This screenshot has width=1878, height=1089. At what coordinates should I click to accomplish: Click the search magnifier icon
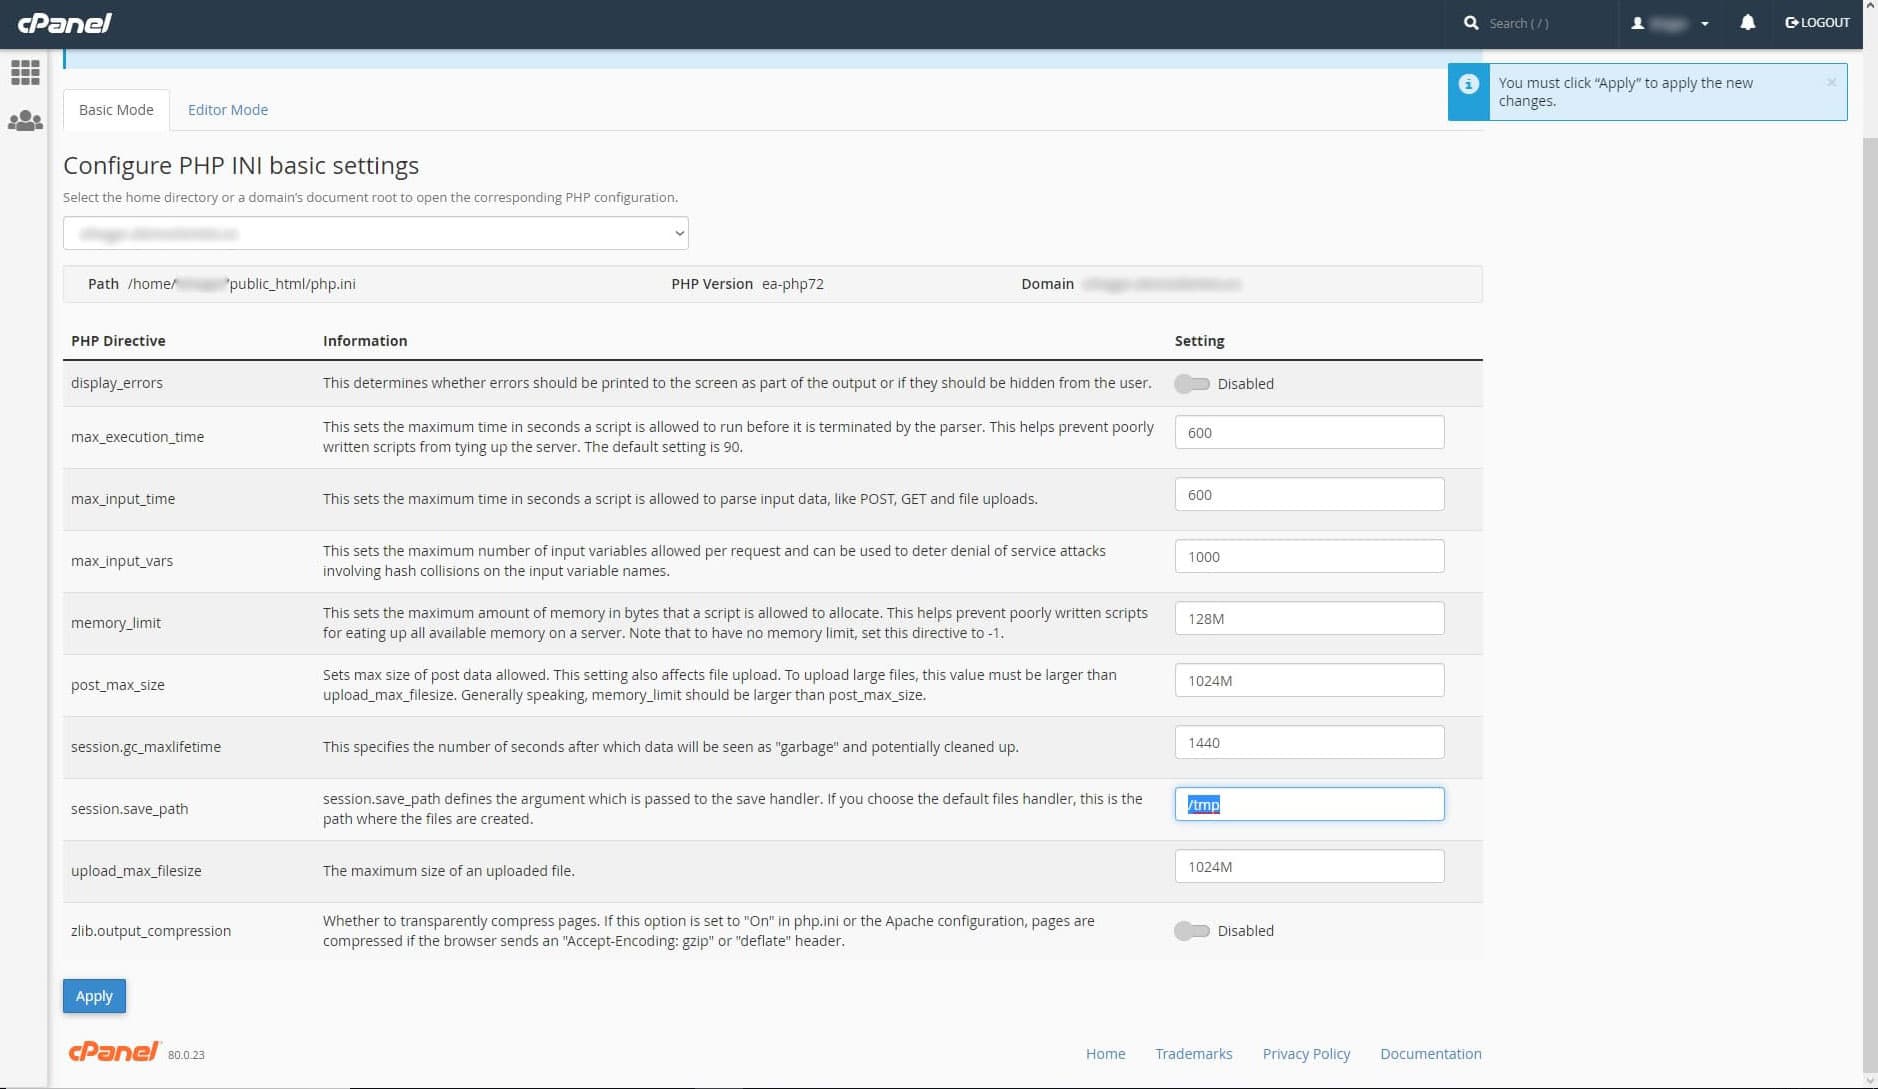pyautogui.click(x=1471, y=23)
